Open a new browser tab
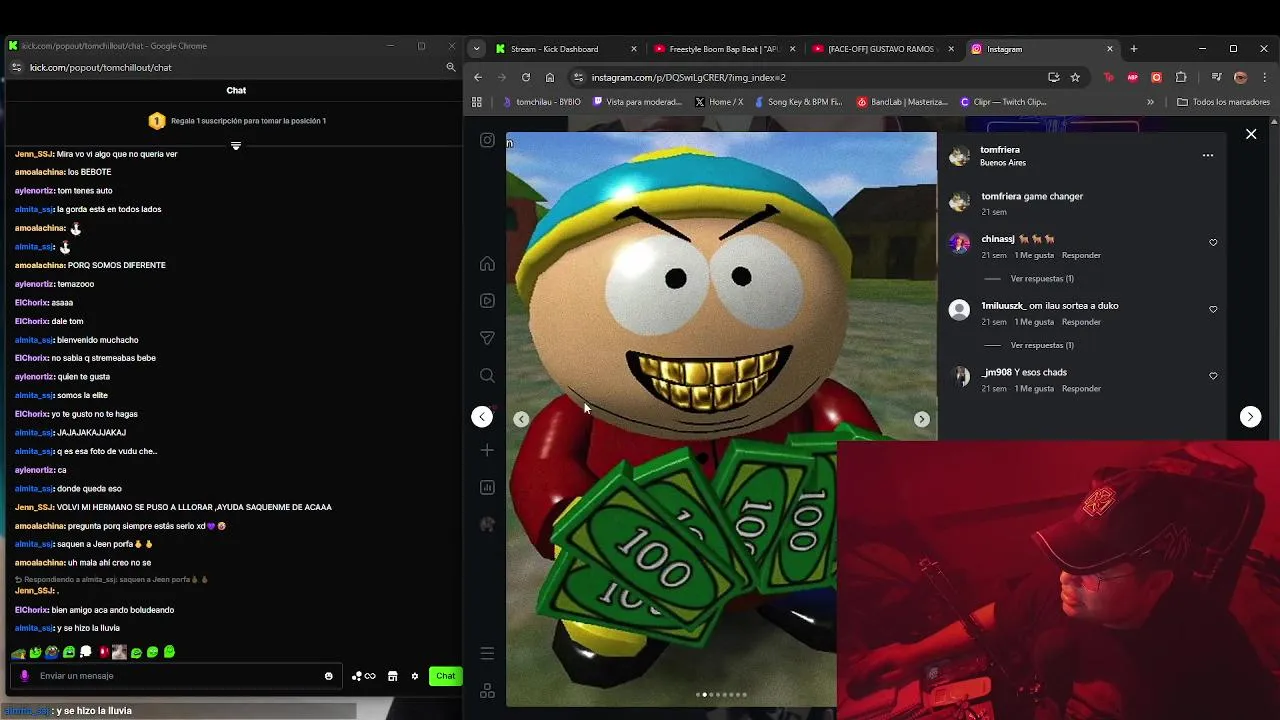The image size is (1280, 720). click(1133, 49)
